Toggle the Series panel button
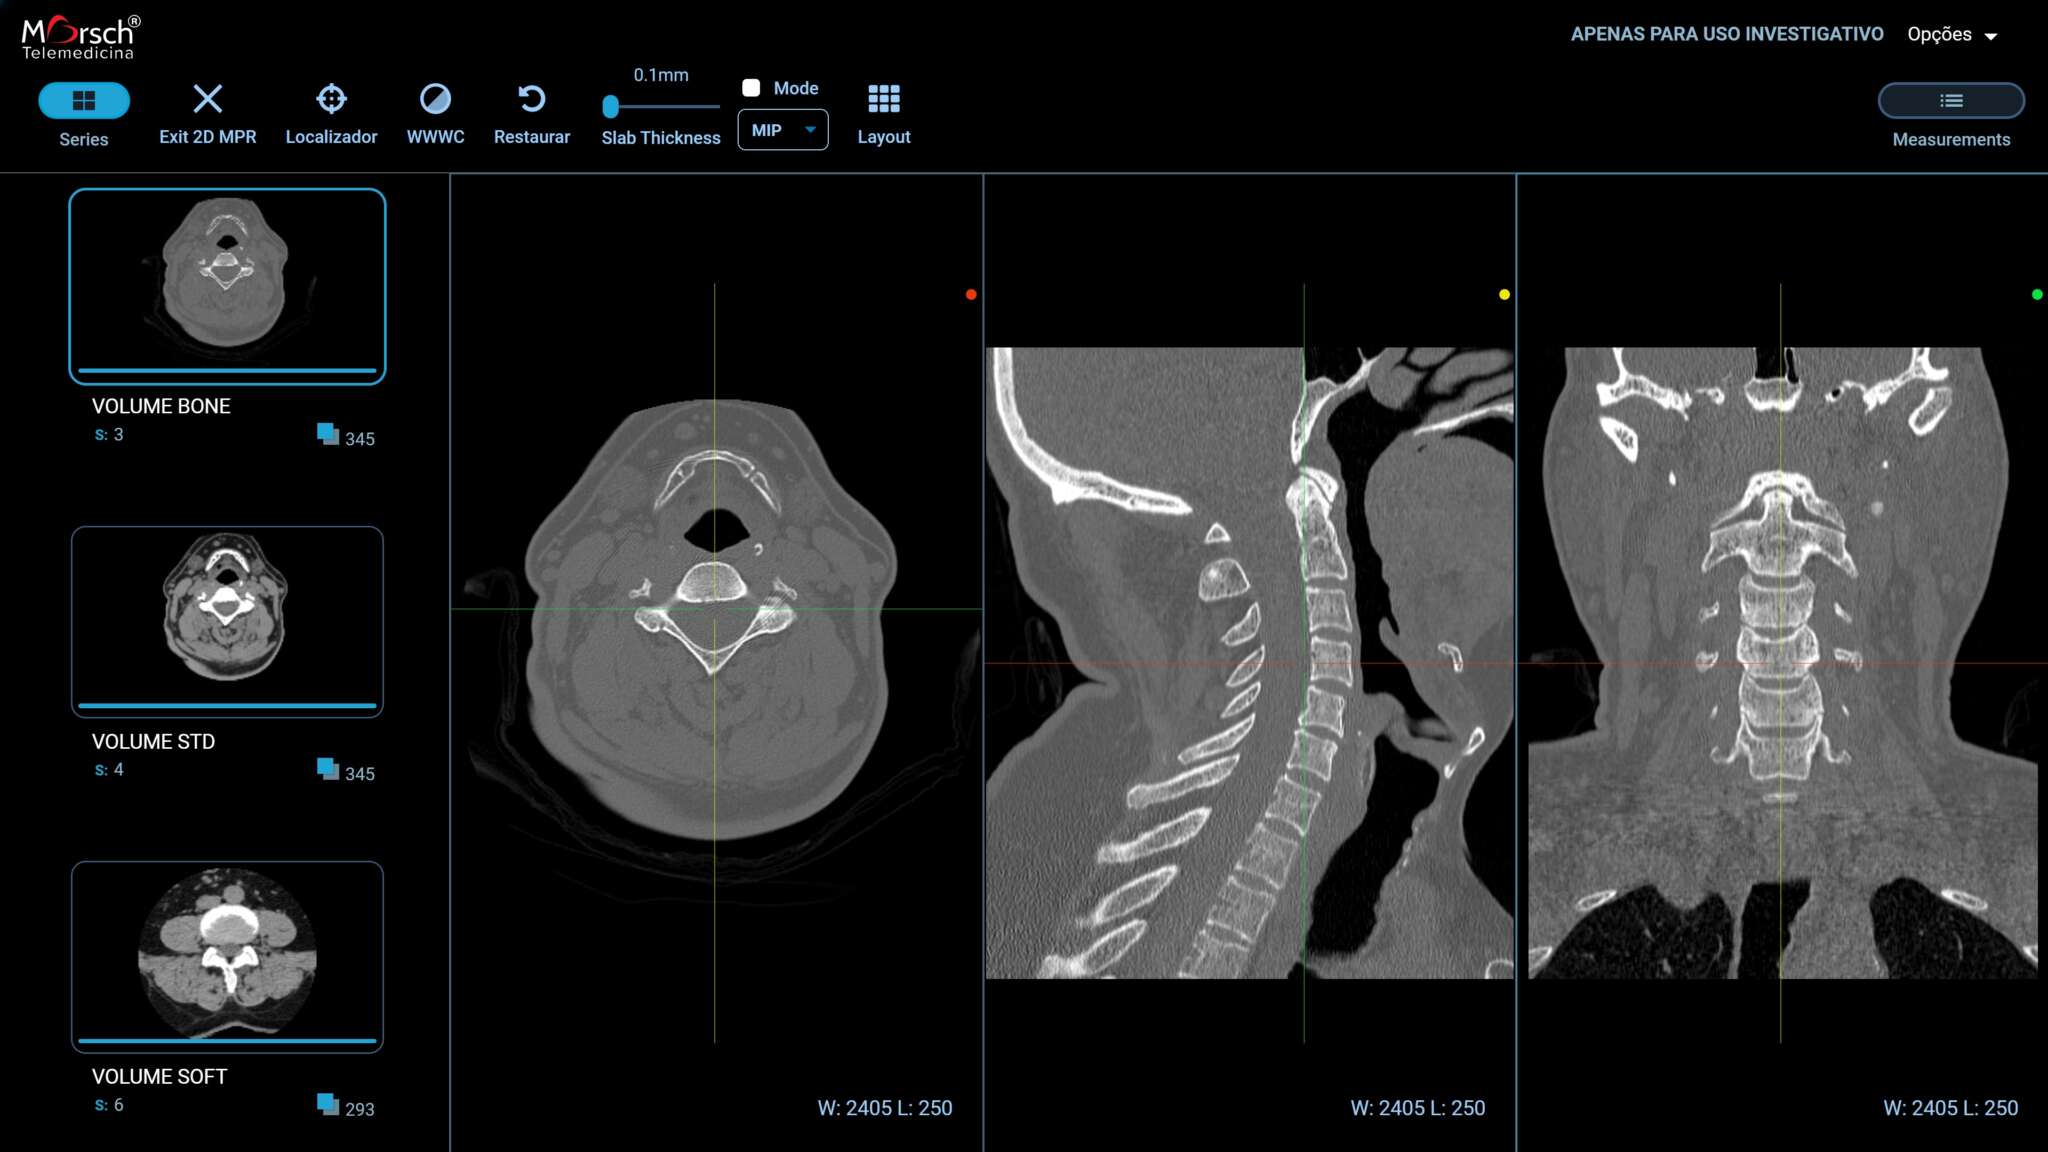The width and height of the screenshot is (2048, 1152). [84, 100]
